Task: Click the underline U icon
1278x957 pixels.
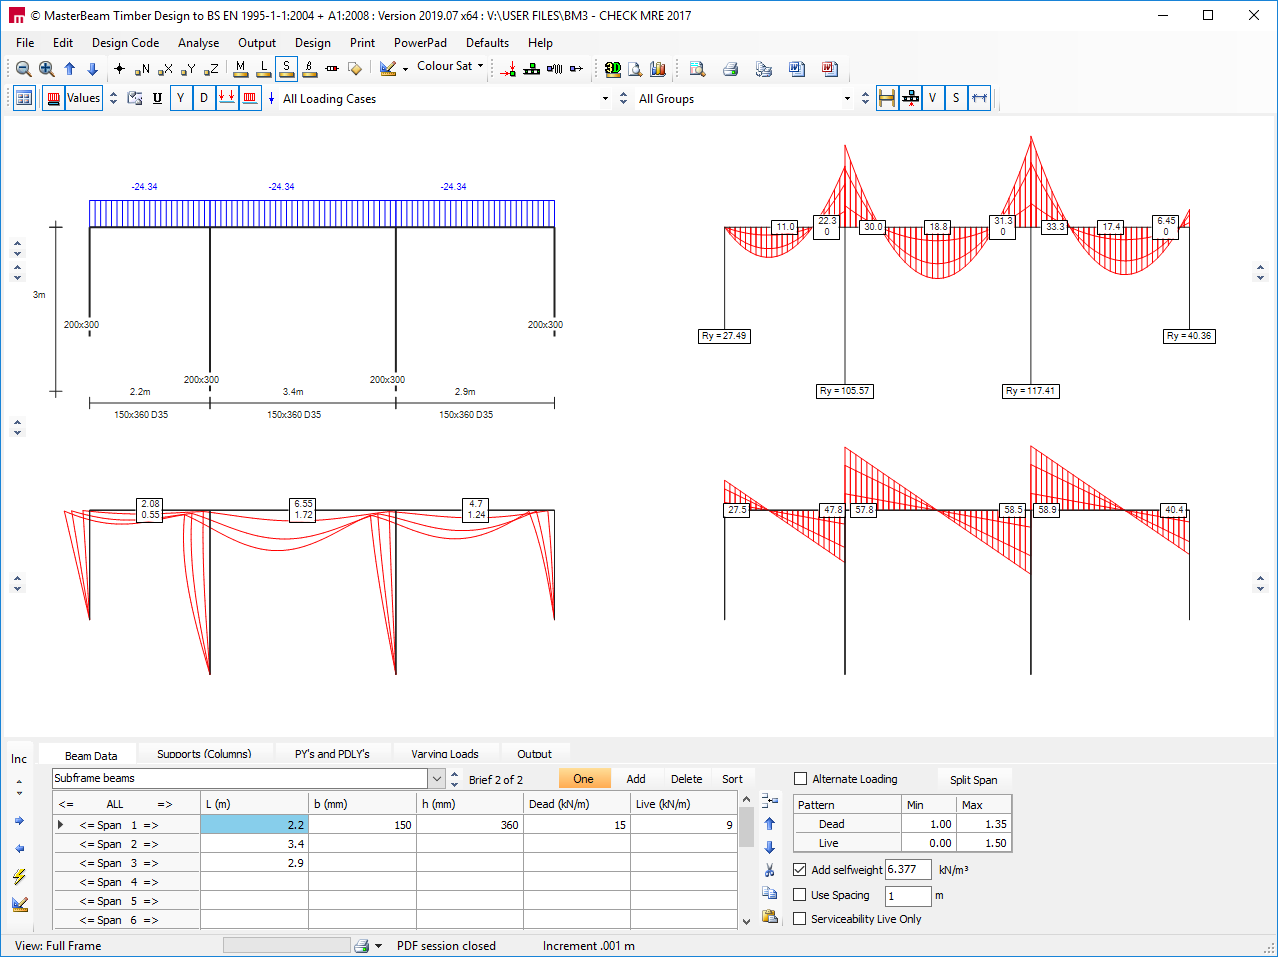Action: [157, 98]
